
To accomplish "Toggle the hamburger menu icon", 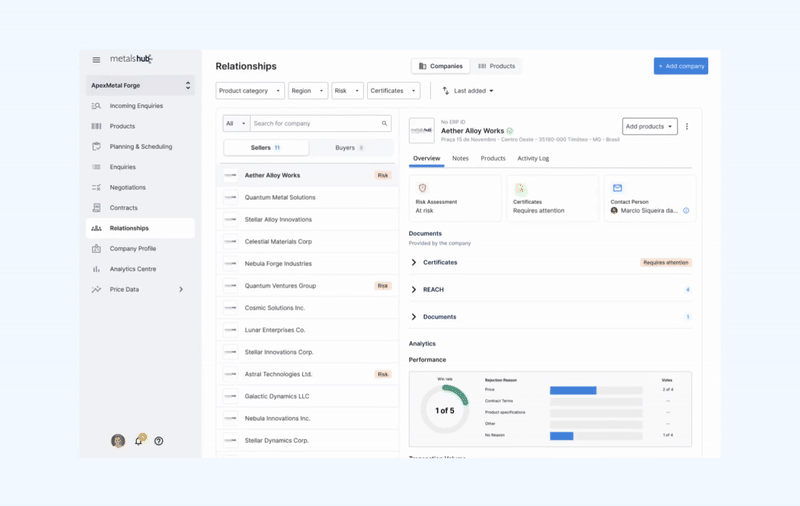I will tap(96, 60).
